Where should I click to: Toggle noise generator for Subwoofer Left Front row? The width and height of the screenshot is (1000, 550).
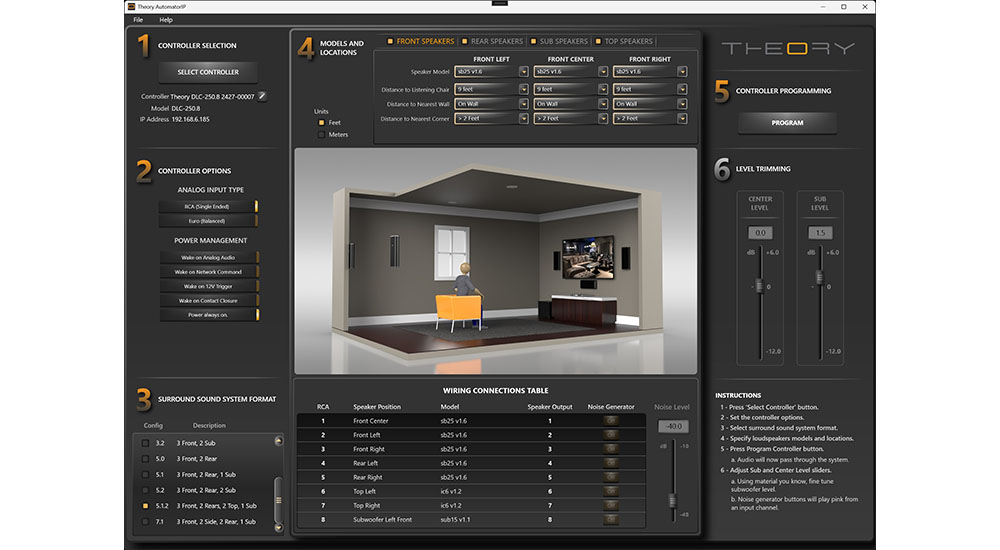[610, 519]
